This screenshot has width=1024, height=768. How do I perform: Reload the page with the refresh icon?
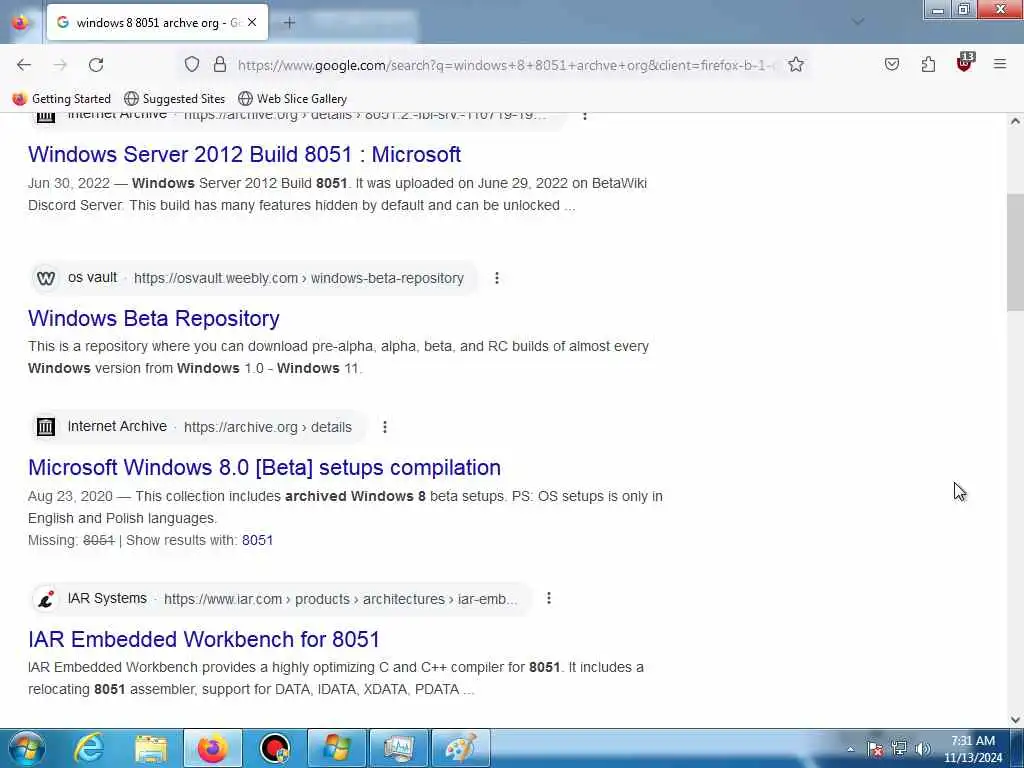coord(96,65)
